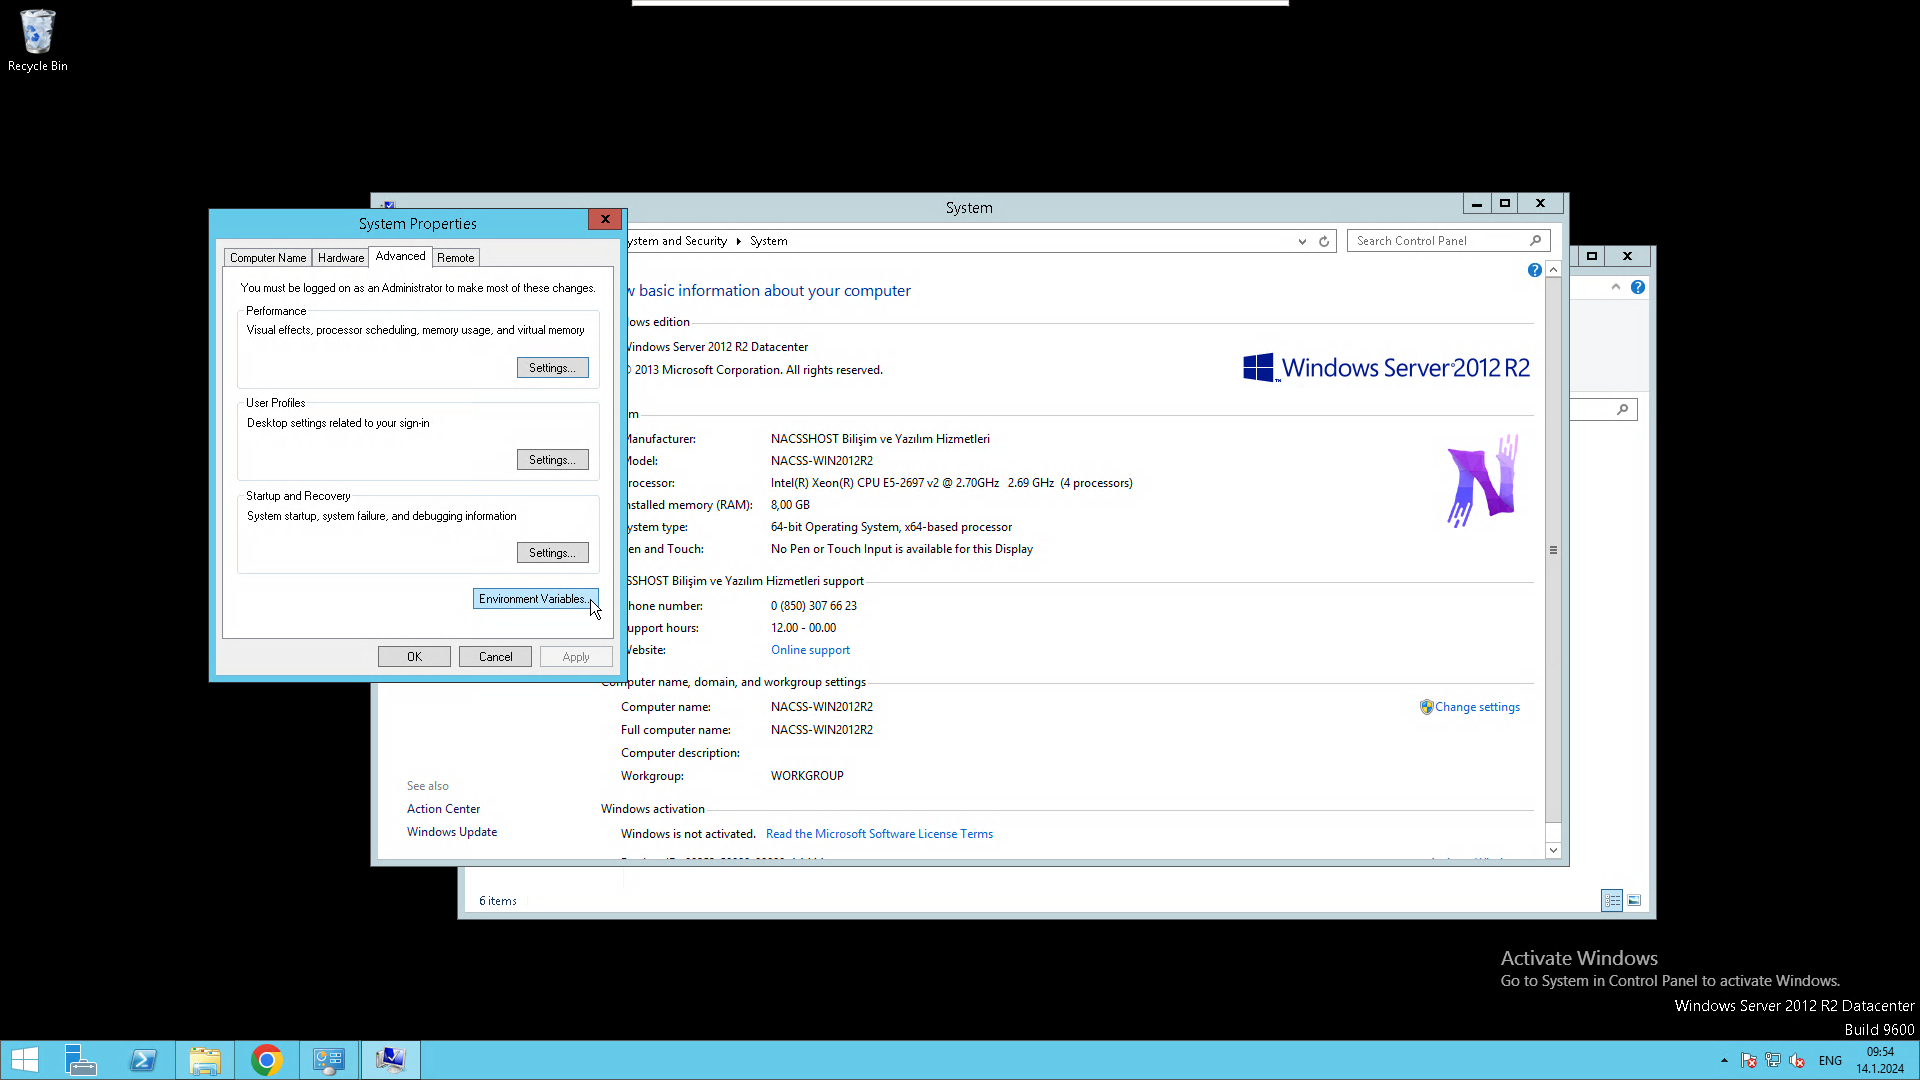The image size is (1920, 1080).
Task: Expand the breadcrumb arrow before System
Action: point(738,241)
